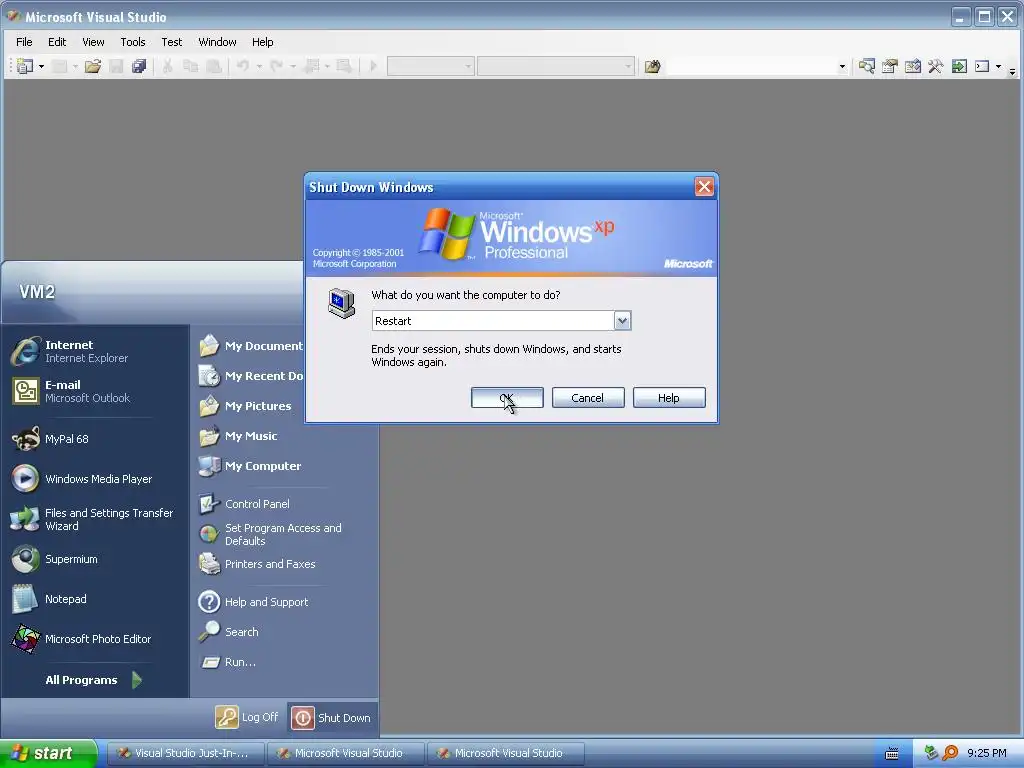Click the Save All toolbar icon

tap(139, 66)
